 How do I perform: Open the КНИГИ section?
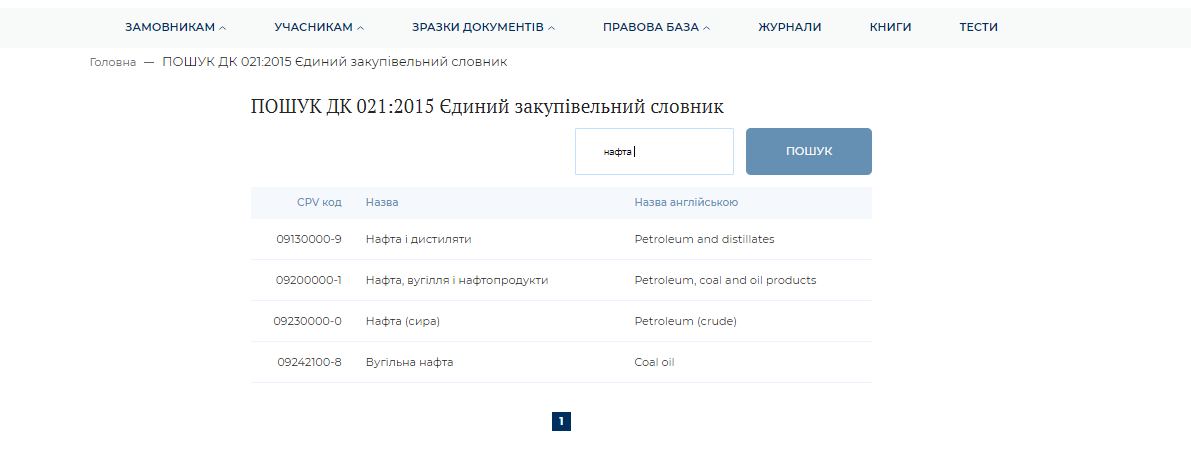click(890, 27)
